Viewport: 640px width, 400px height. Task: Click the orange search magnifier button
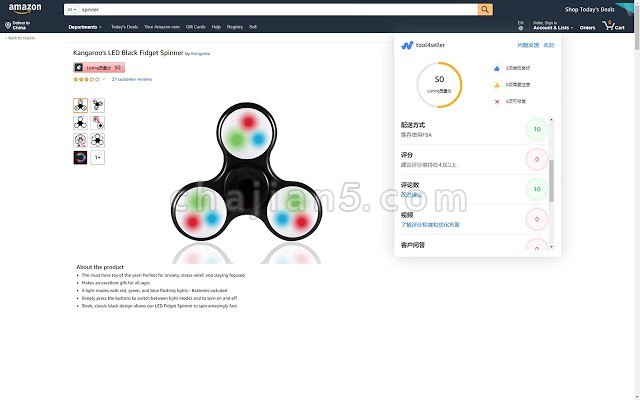485,9
